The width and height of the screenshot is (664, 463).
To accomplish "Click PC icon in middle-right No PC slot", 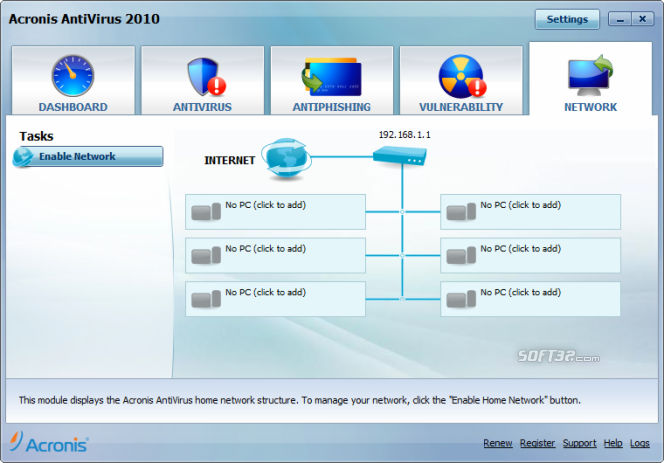I will click(461, 255).
